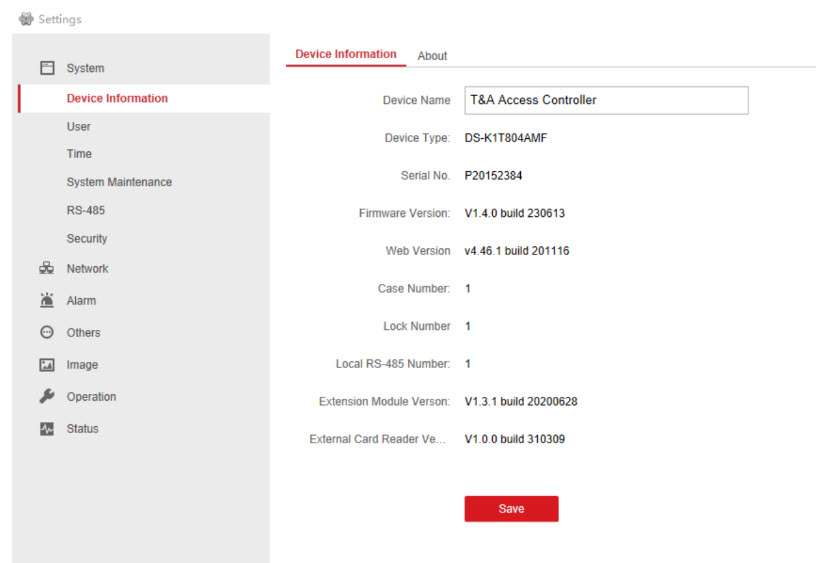Click the Device Name text field
The image size is (816, 563).
point(606,100)
